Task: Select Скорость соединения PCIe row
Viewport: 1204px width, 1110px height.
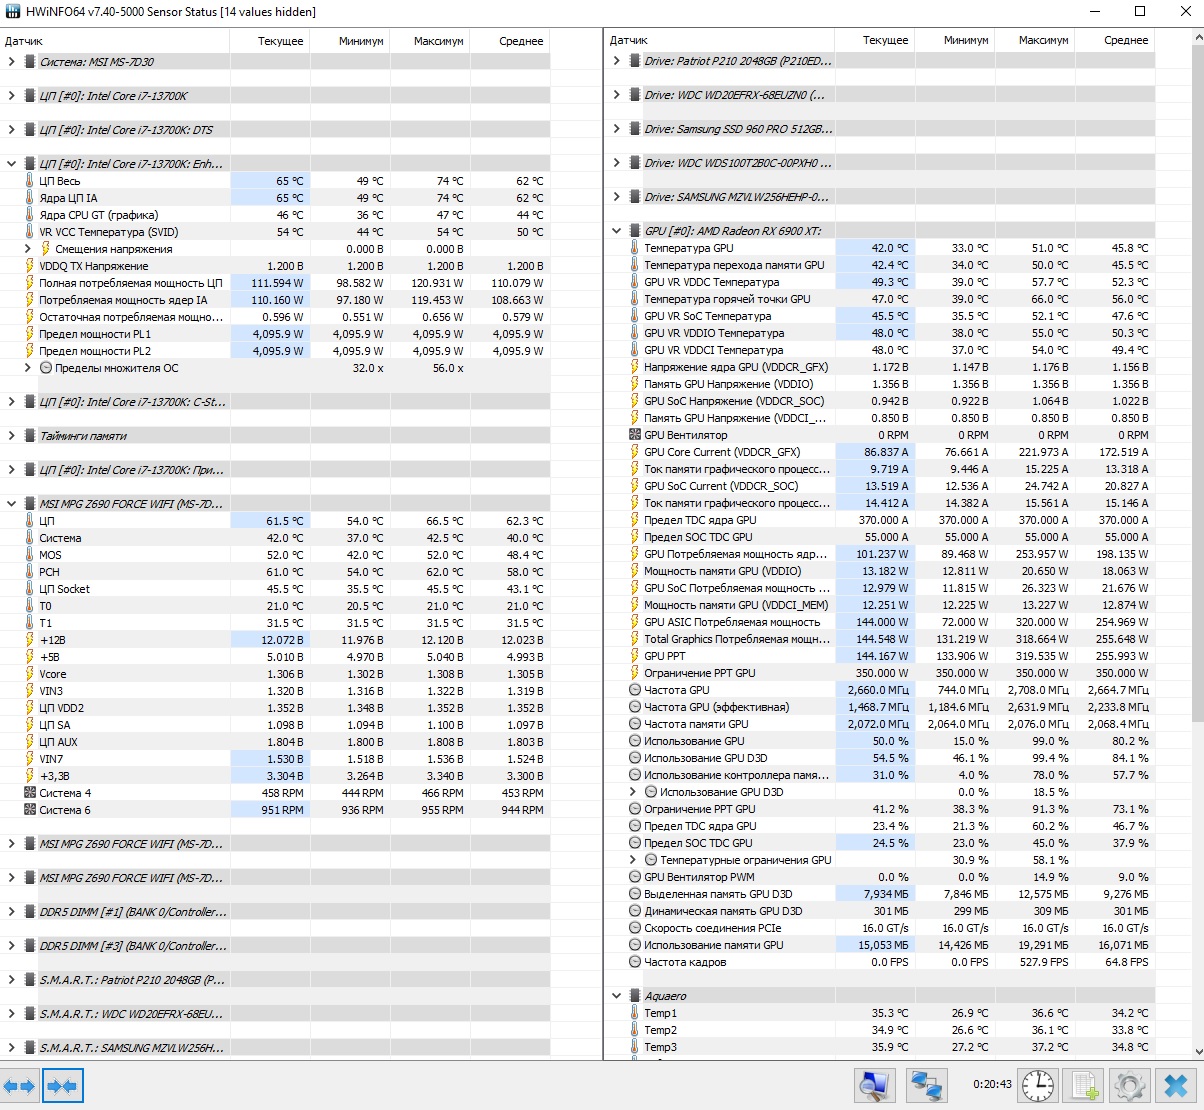Action: click(880, 928)
